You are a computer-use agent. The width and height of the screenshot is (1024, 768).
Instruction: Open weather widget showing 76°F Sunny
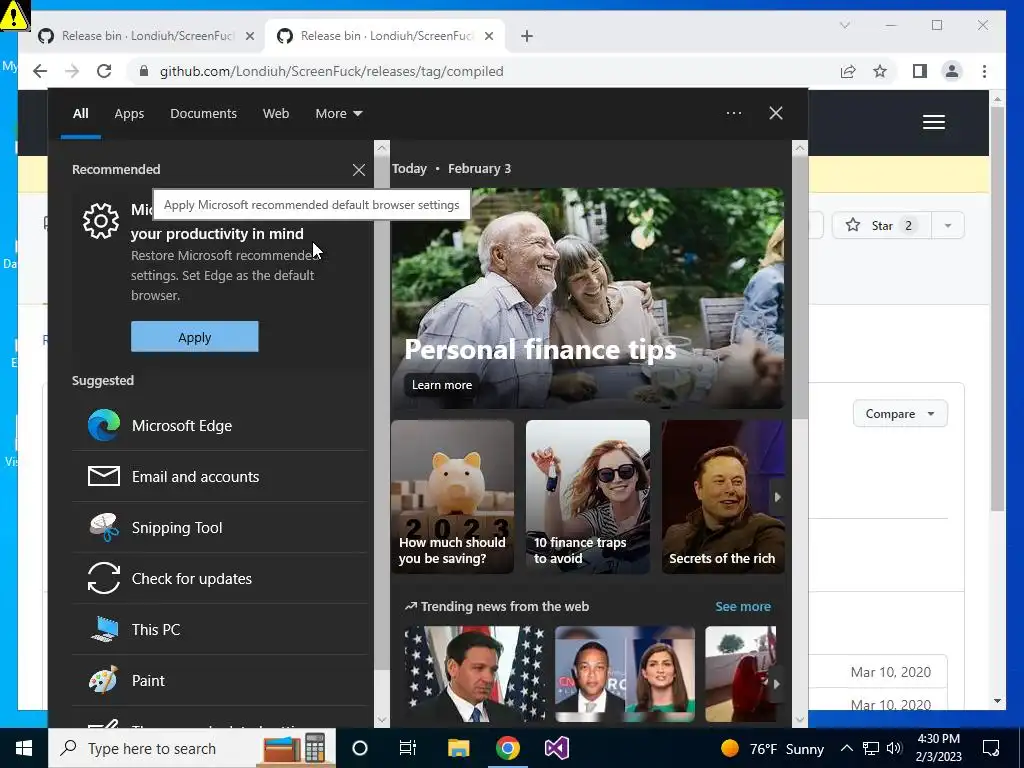[x=772, y=748]
